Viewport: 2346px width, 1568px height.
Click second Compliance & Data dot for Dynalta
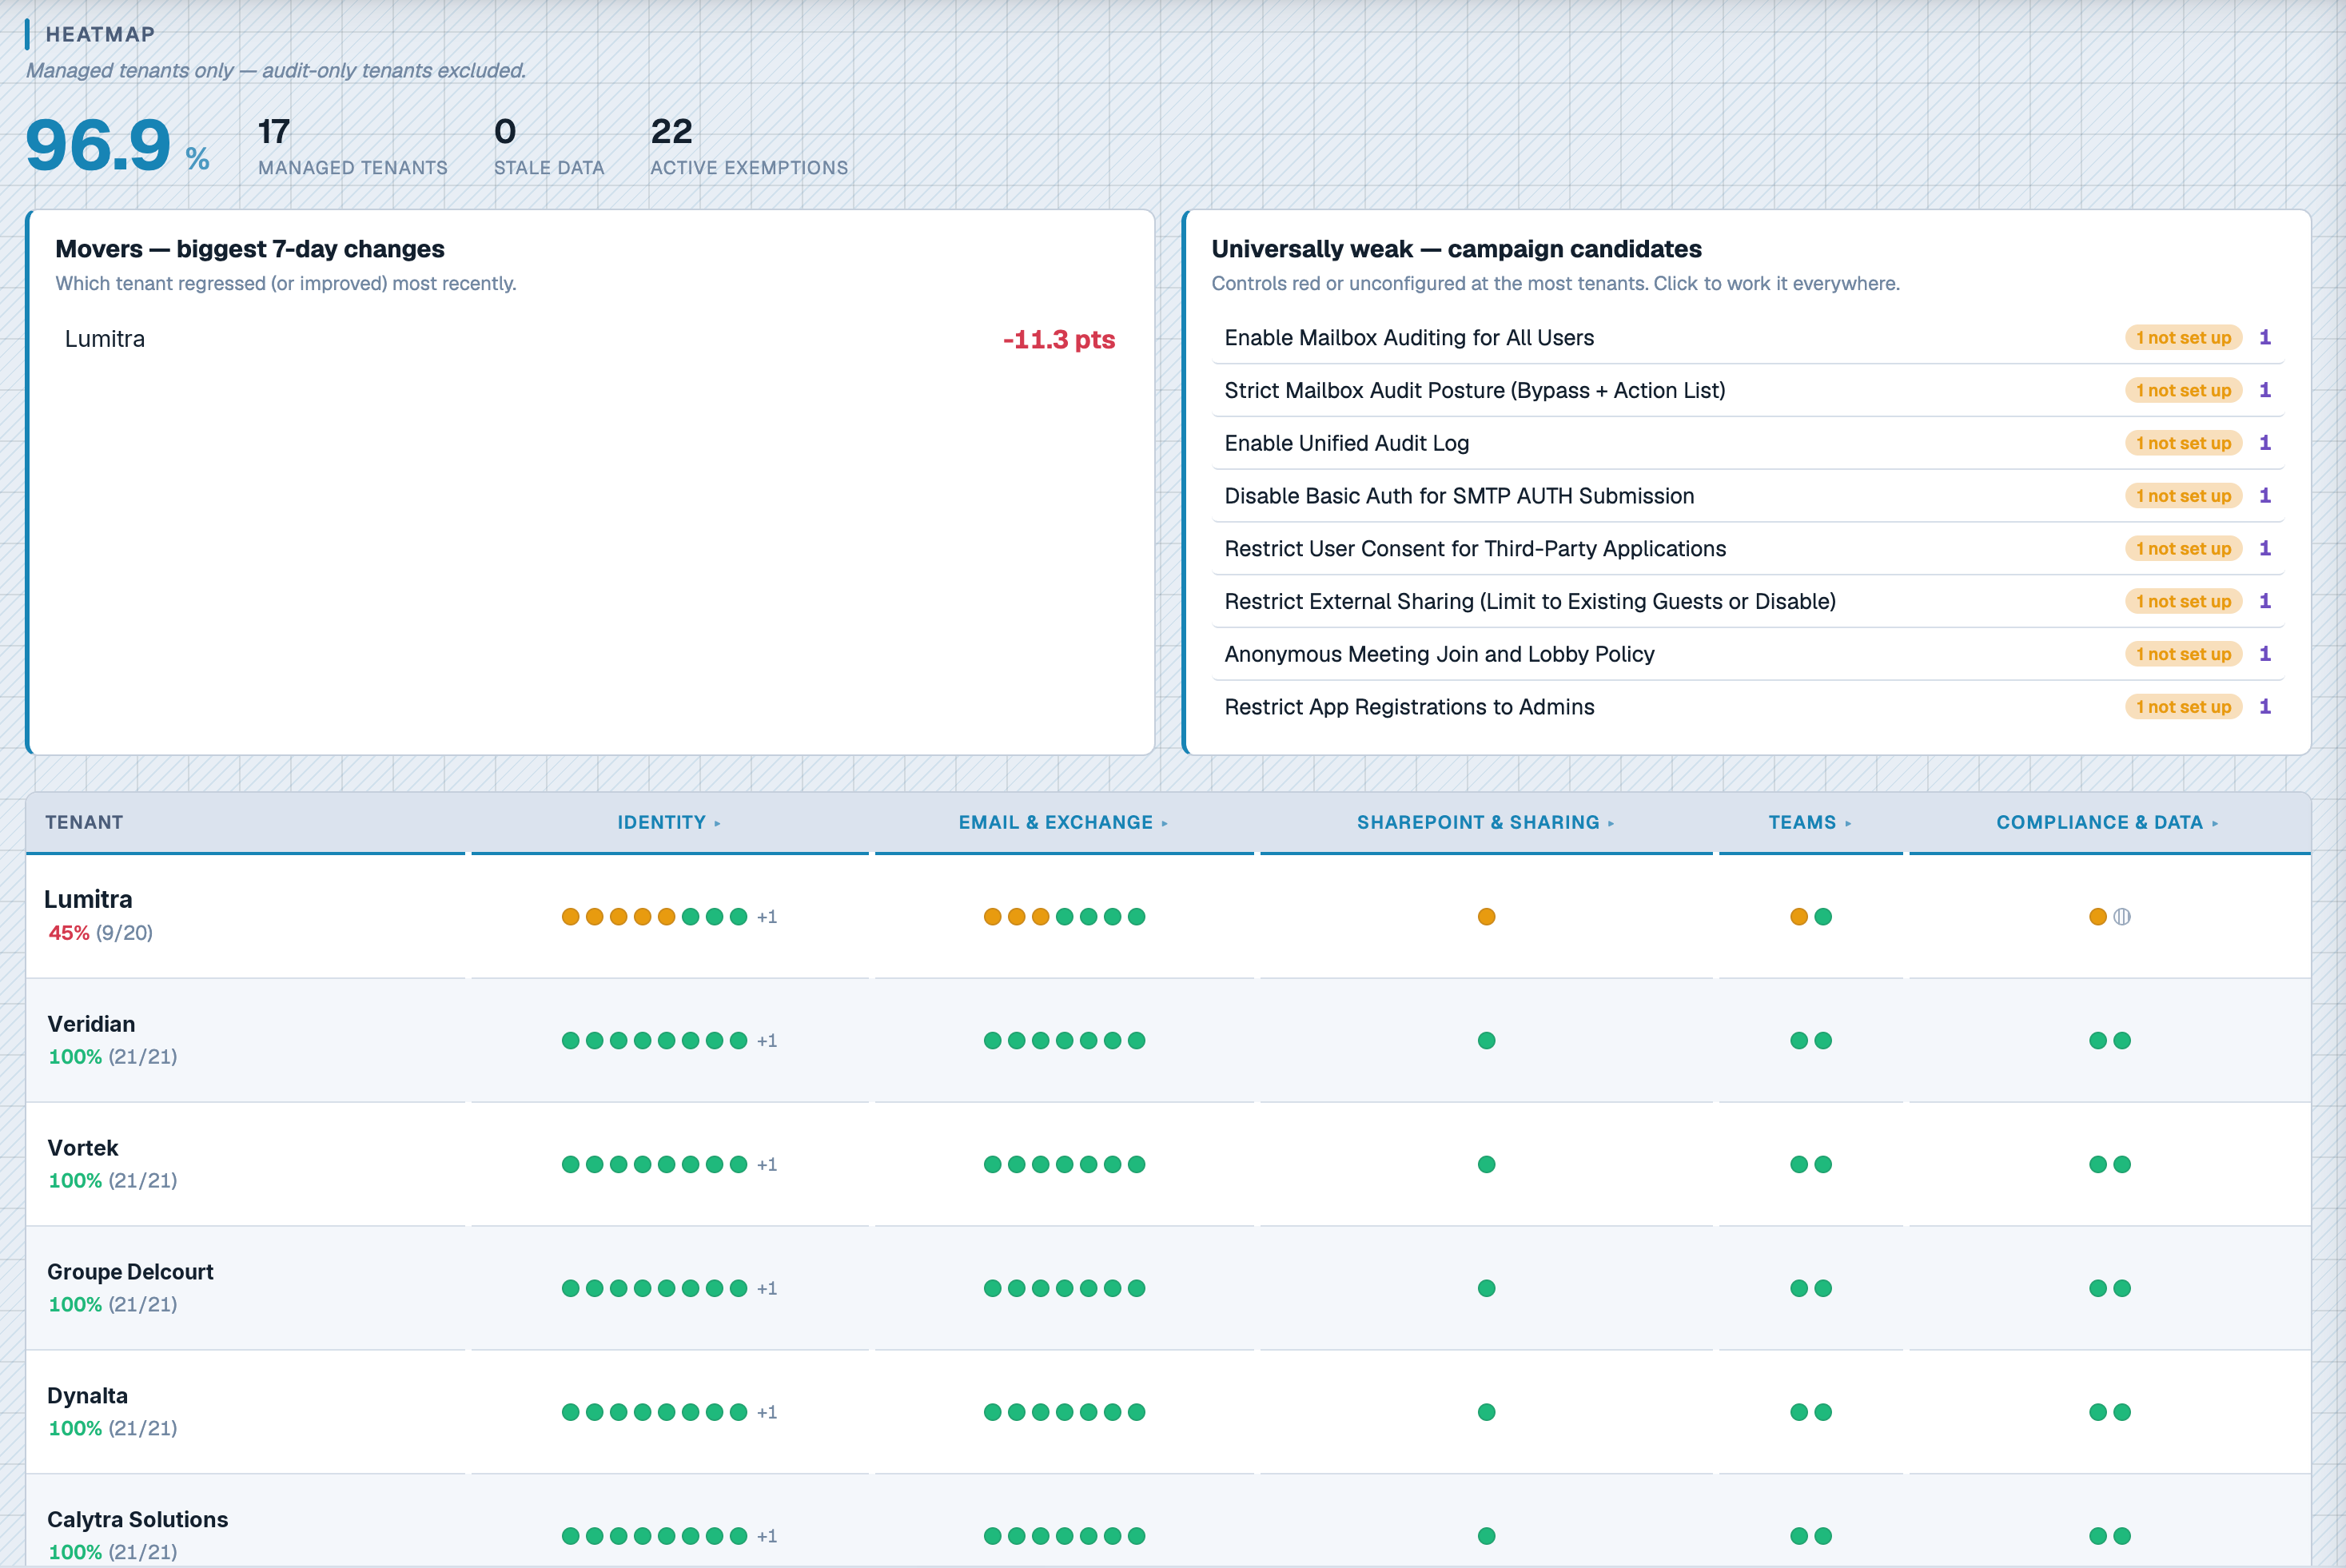(2122, 1413)
